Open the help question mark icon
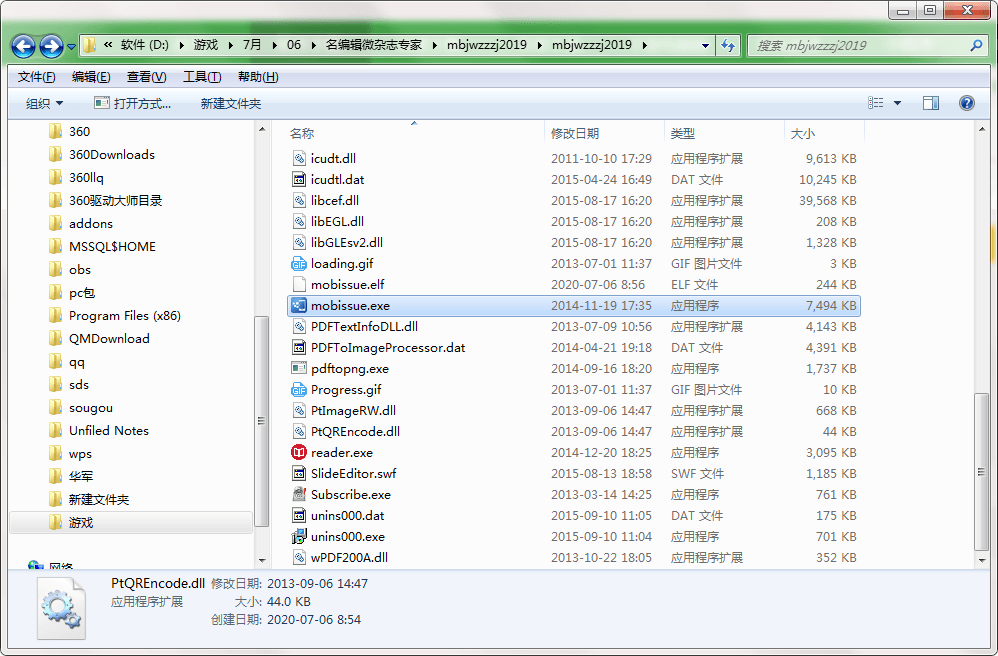The image size is (998, 656). coord(966,103)
